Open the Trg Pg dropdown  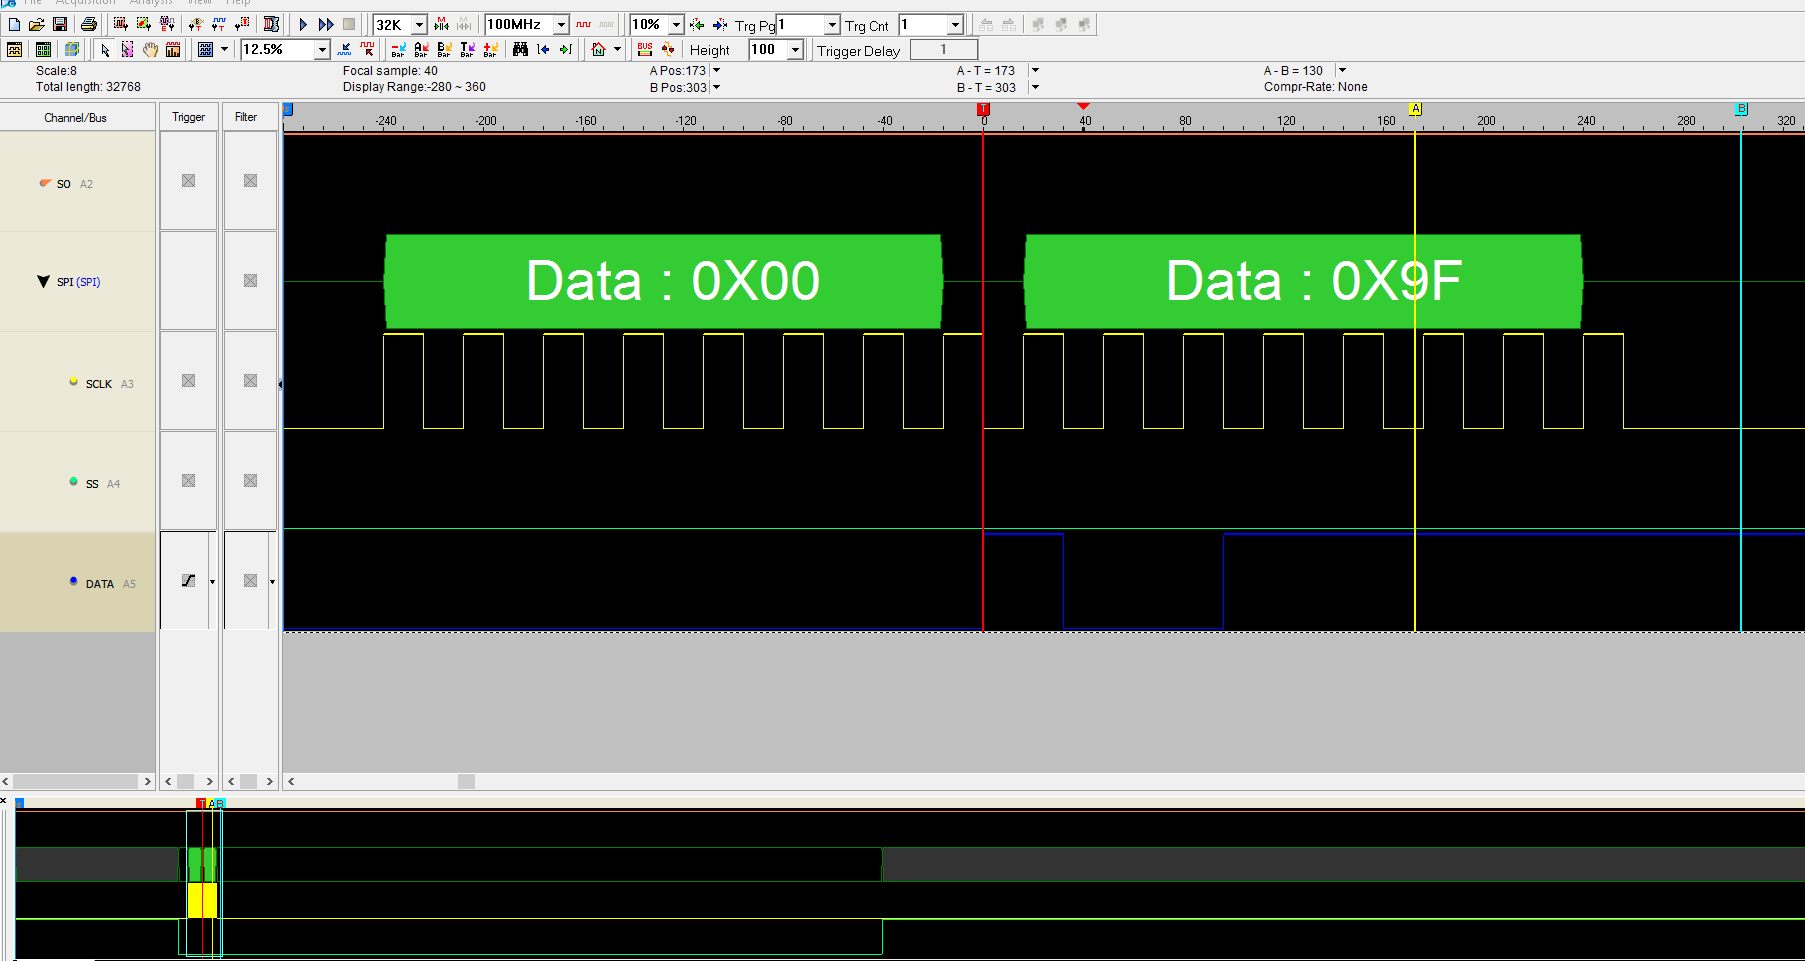click(x=832, y=25)
